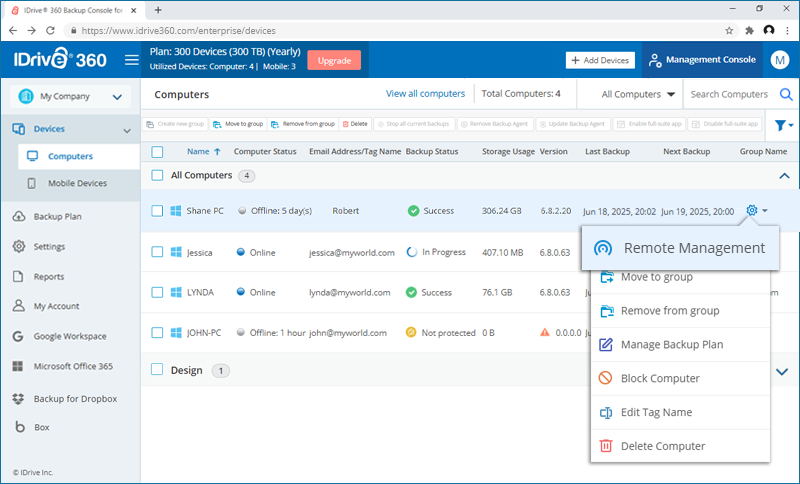Image resolution: width=800 pixels, height=484 pixels.
Task: Select Delete Computer menu entry
Action: pos(680,446)
